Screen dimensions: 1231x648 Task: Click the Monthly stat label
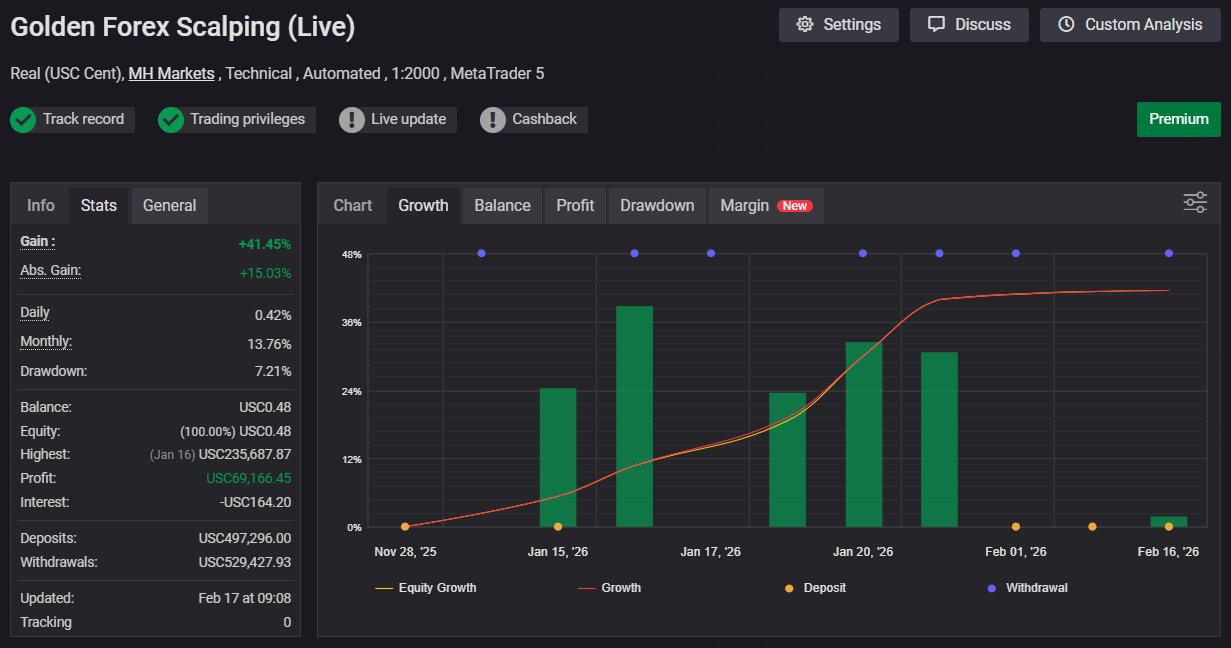click(x=46, y=341)
